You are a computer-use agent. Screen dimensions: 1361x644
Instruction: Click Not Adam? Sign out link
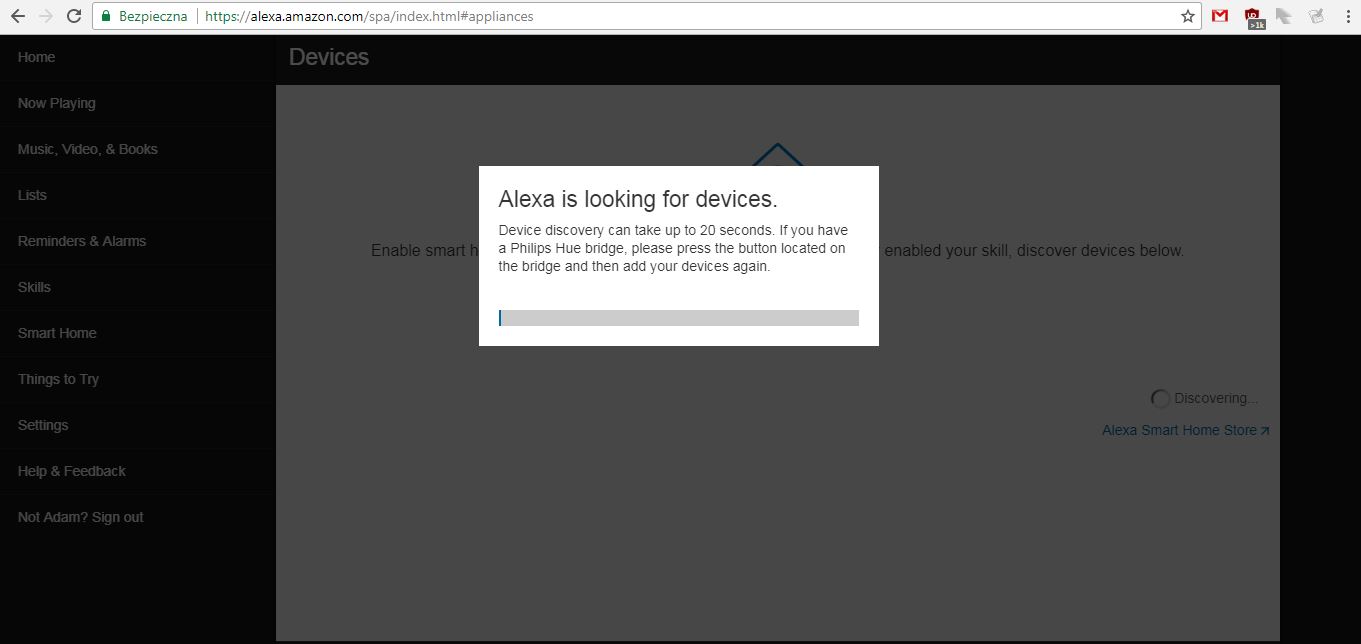(137, 517)
